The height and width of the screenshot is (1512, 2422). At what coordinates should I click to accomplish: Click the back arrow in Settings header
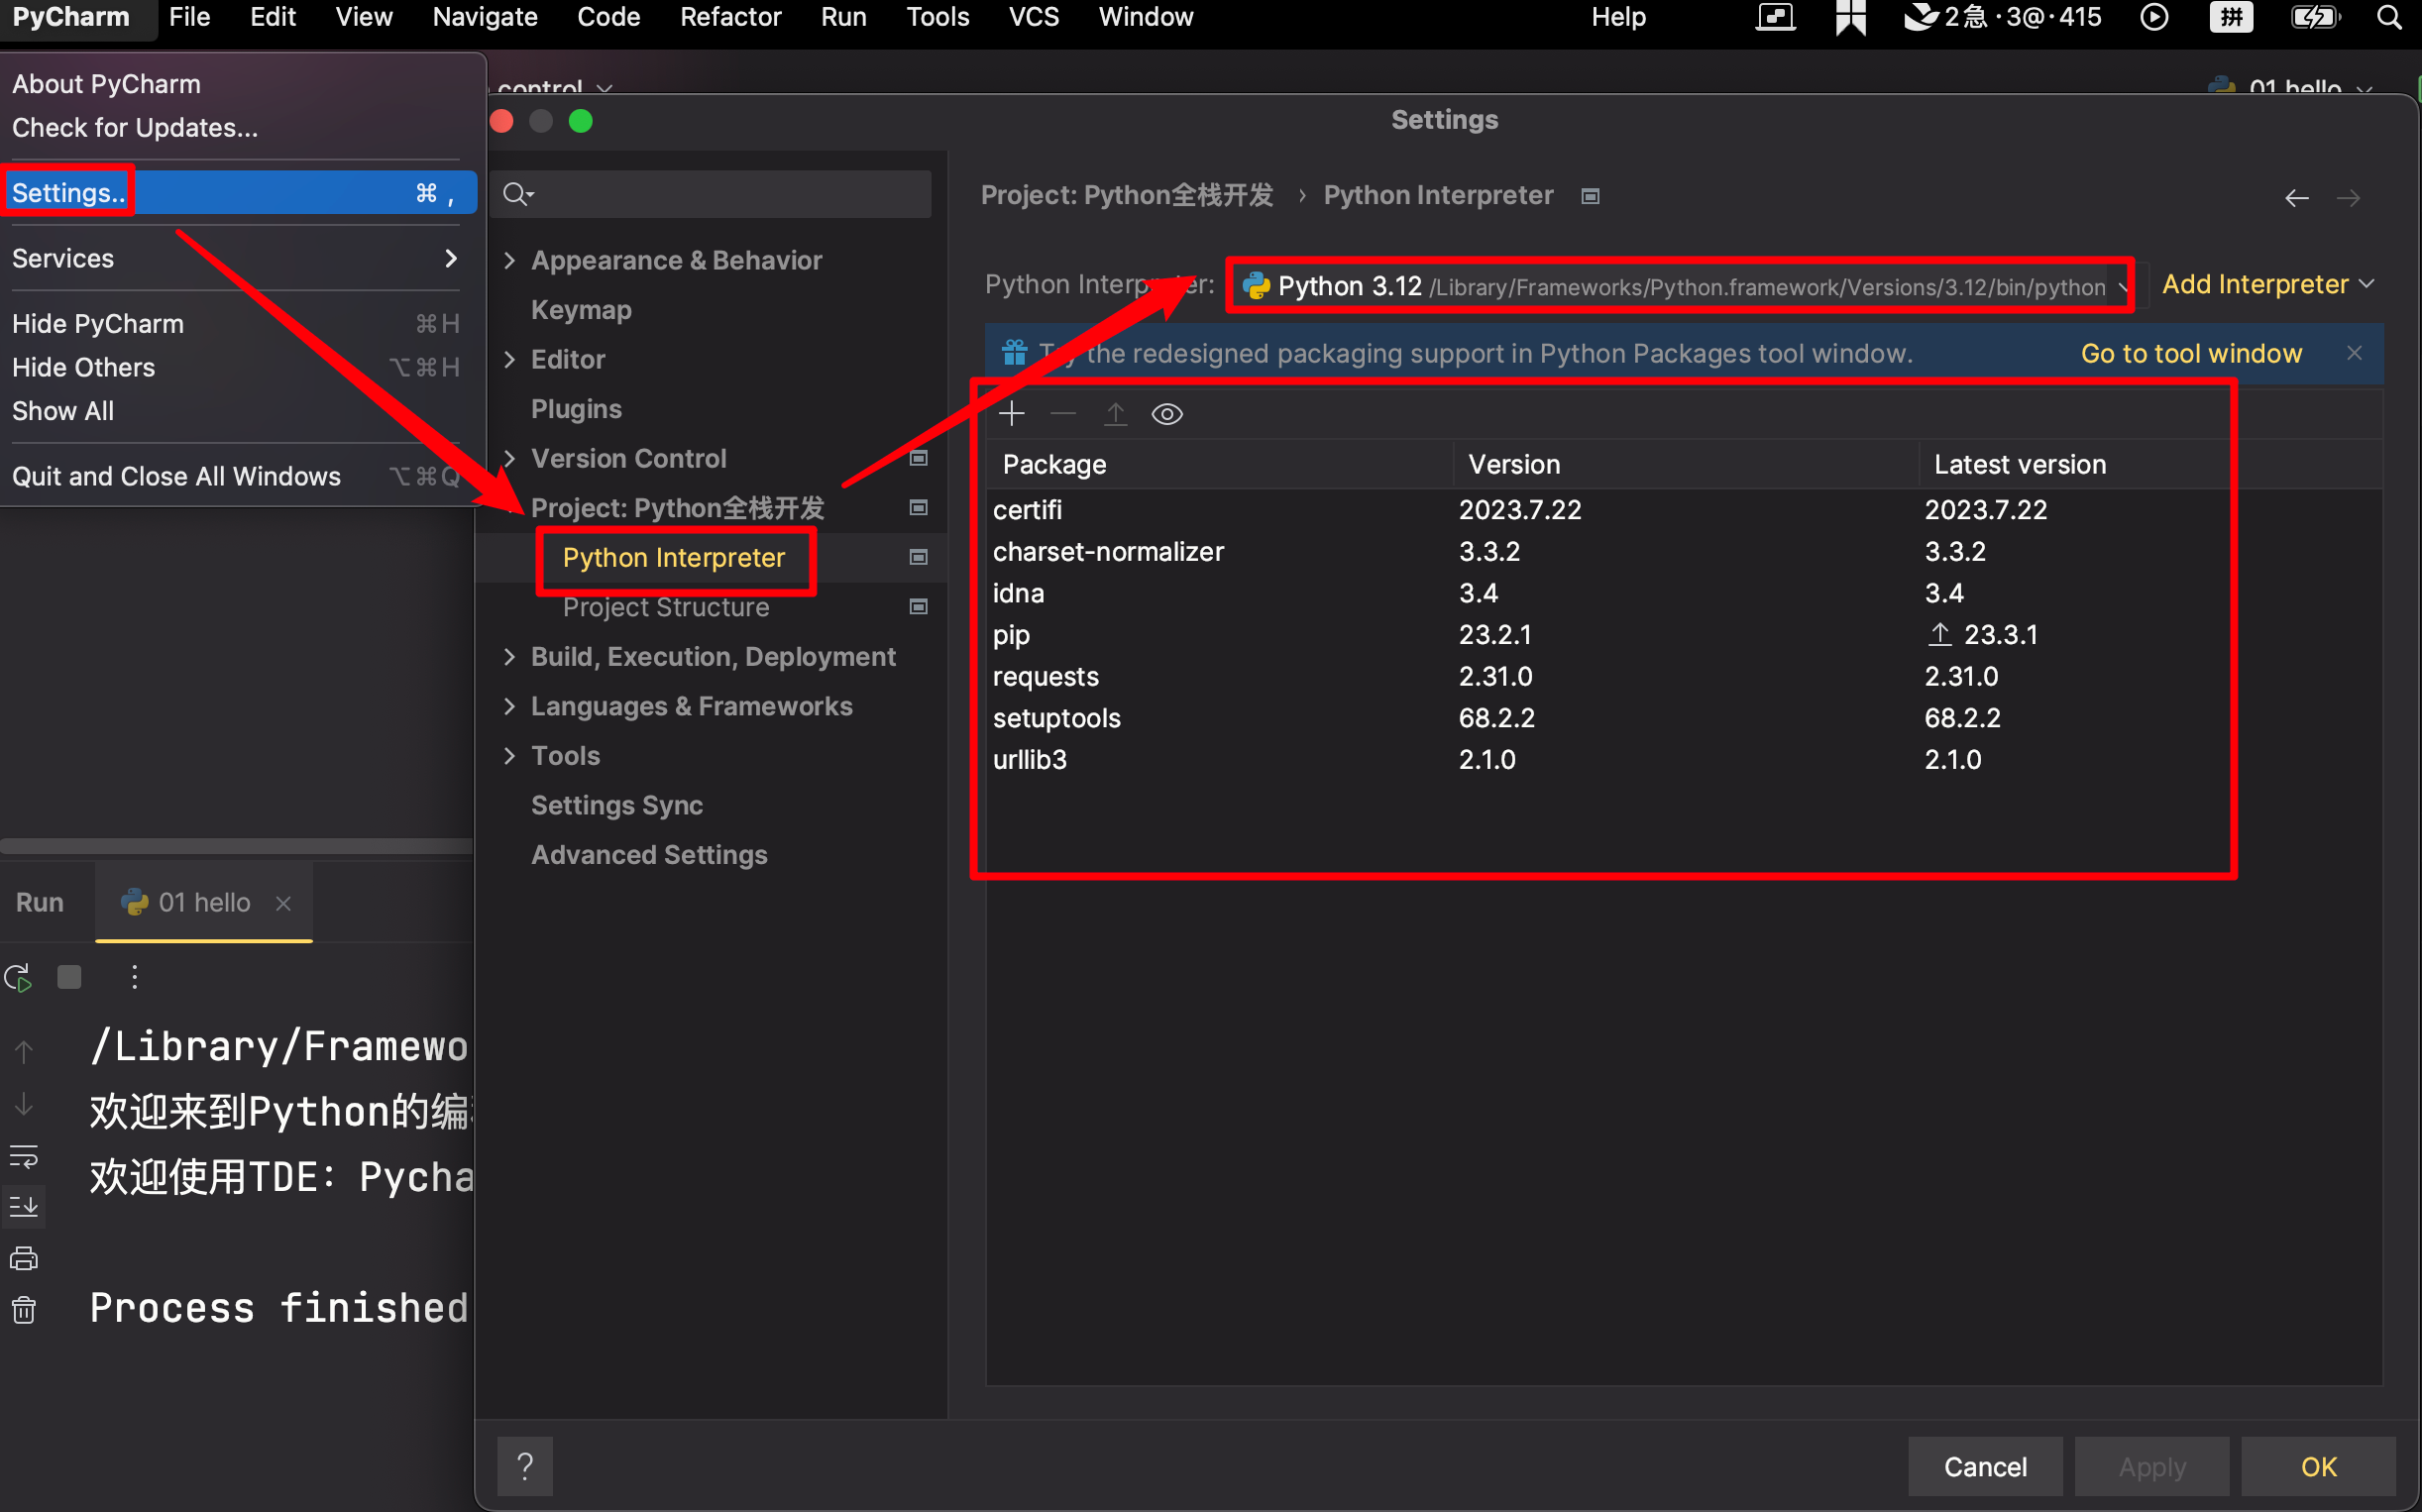pos(2296,198)
